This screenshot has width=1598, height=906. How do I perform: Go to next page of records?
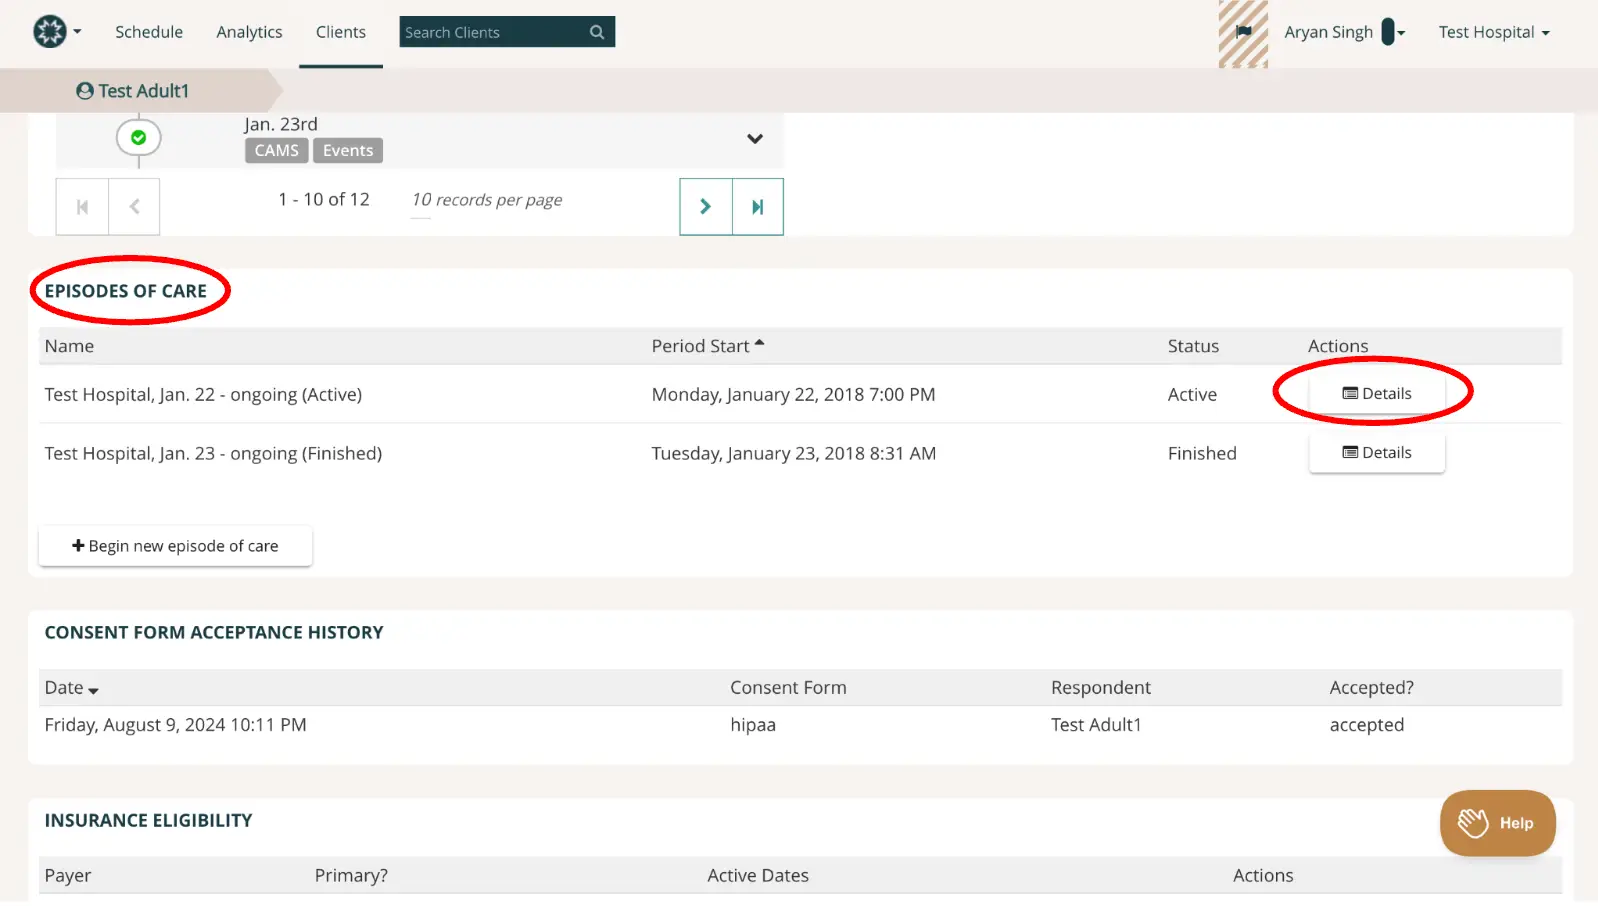click(706, 206)
